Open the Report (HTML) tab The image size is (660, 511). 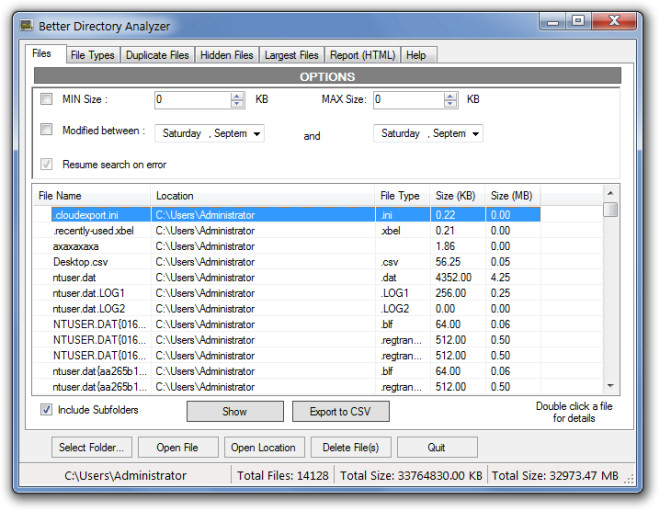pos(362,55)
